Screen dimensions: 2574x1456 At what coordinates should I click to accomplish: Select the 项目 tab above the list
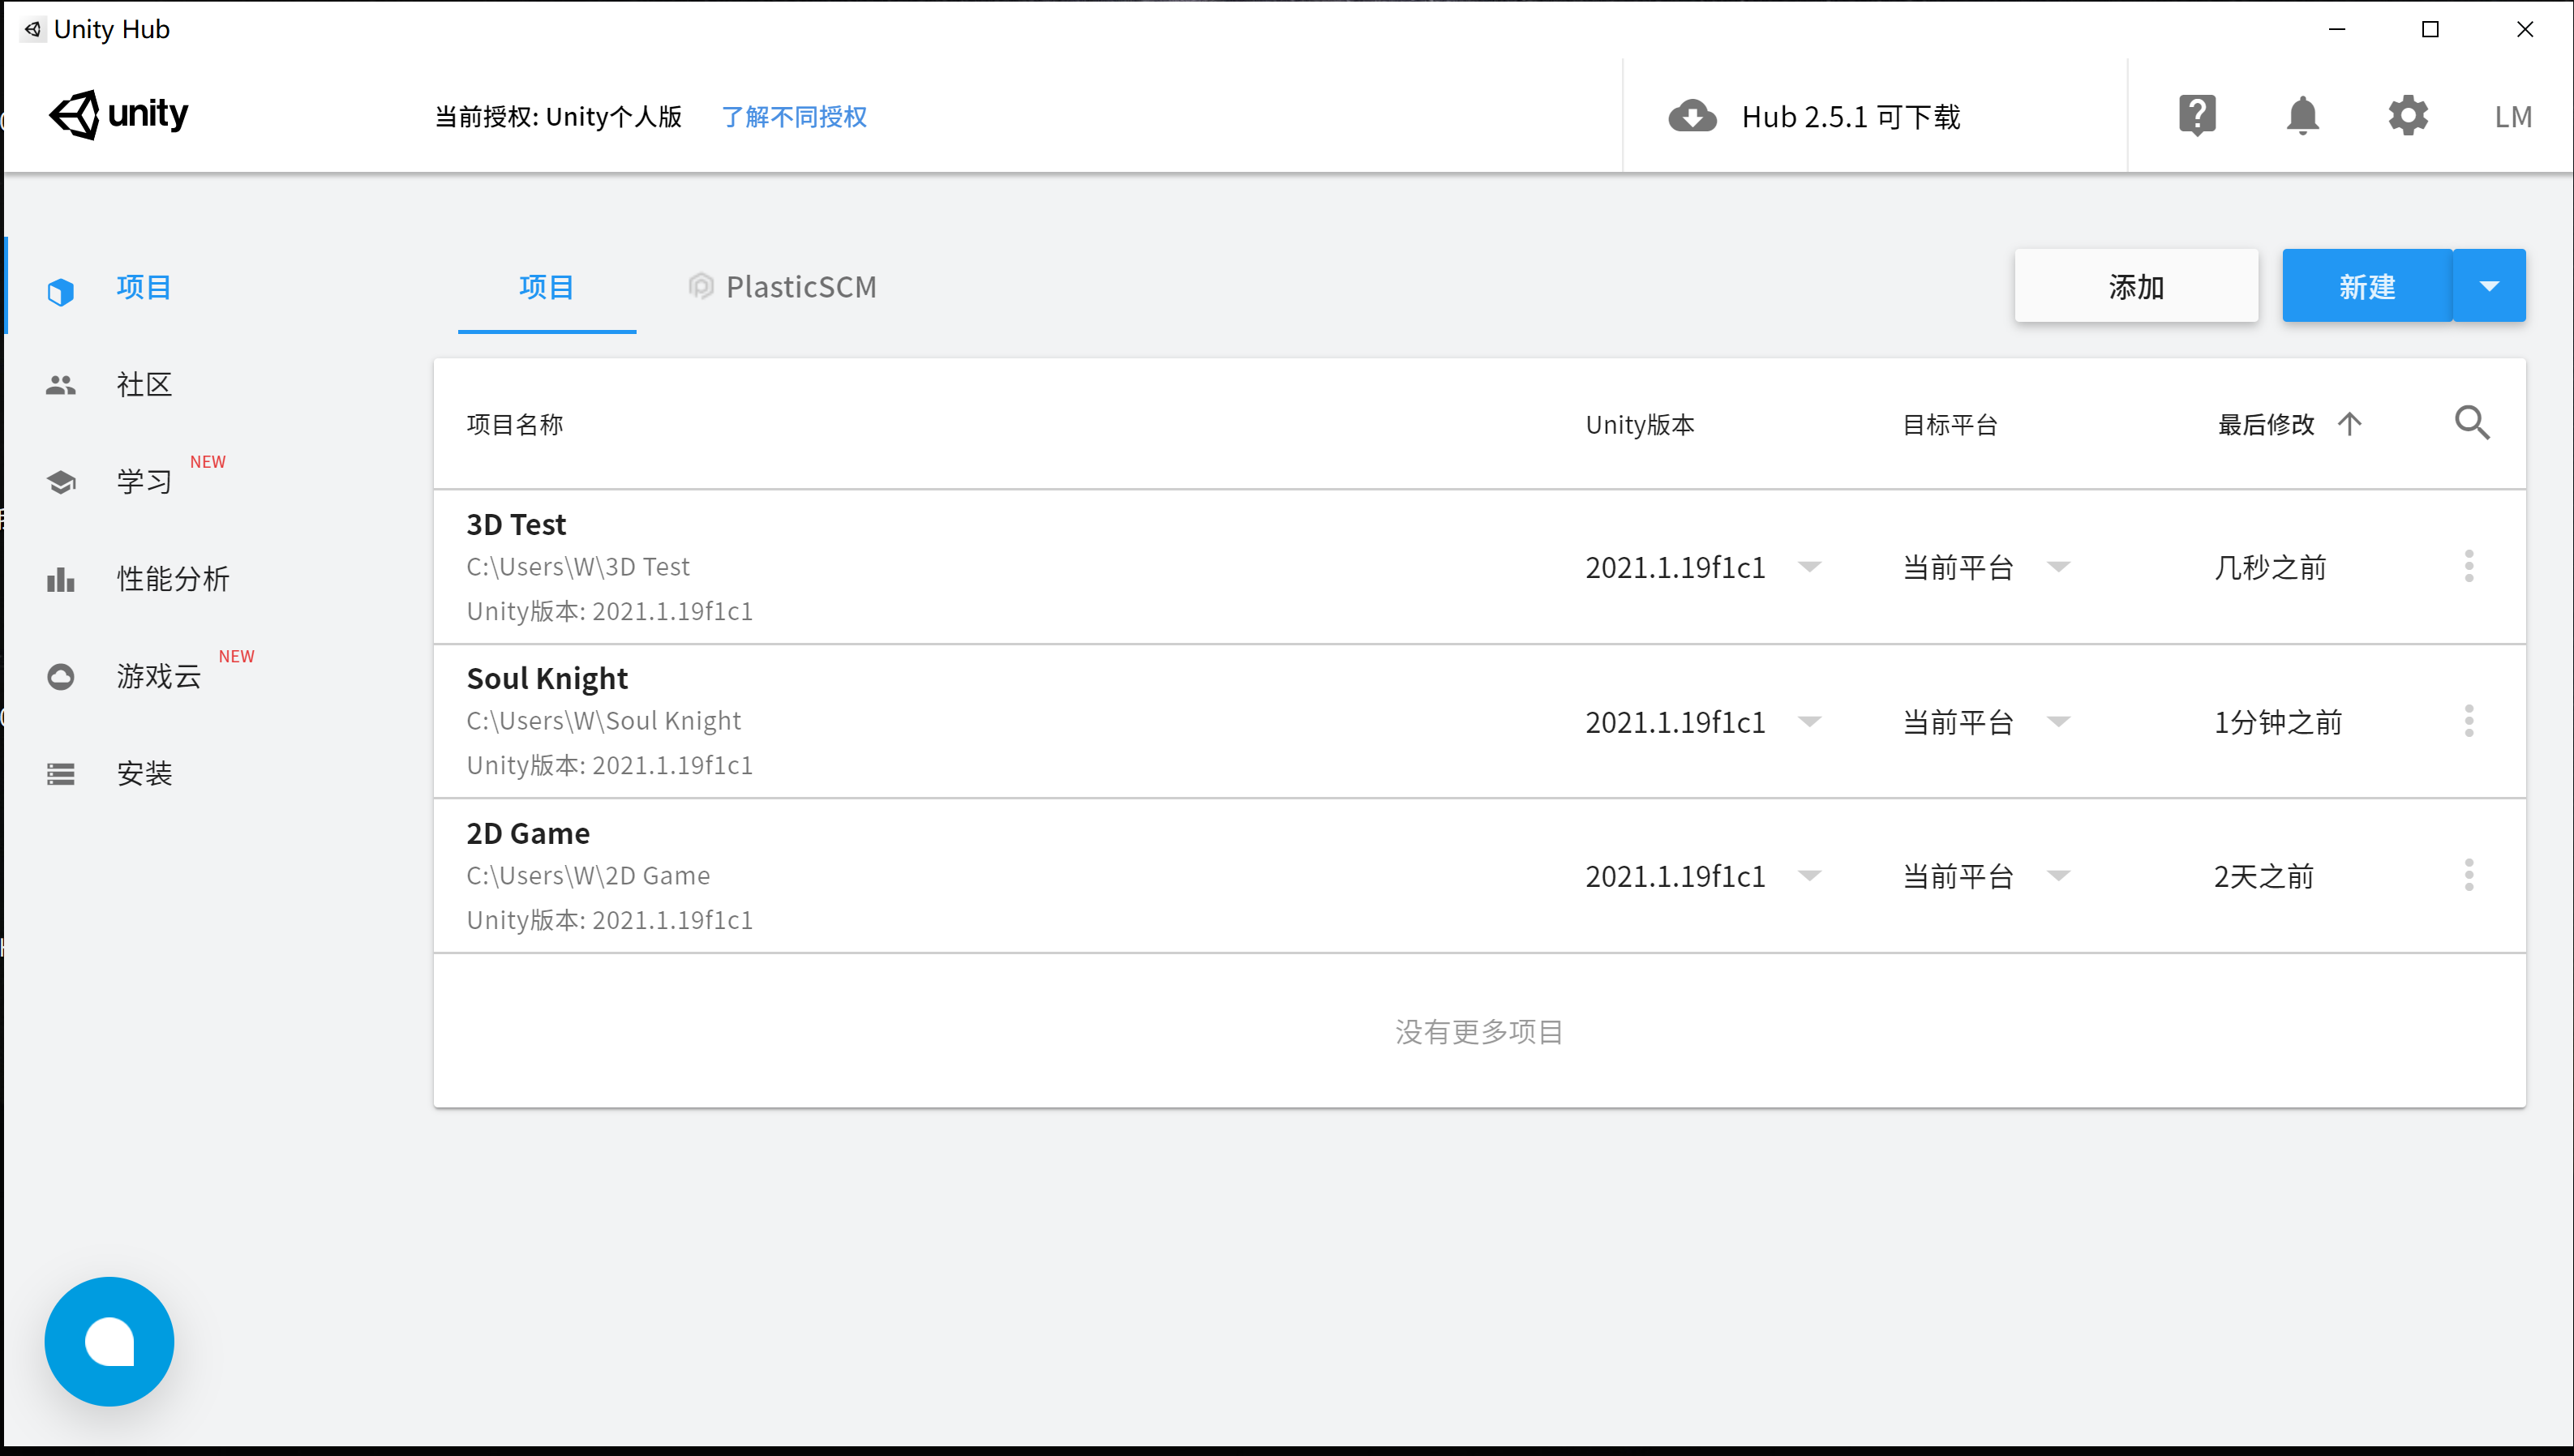click(547, 288)
